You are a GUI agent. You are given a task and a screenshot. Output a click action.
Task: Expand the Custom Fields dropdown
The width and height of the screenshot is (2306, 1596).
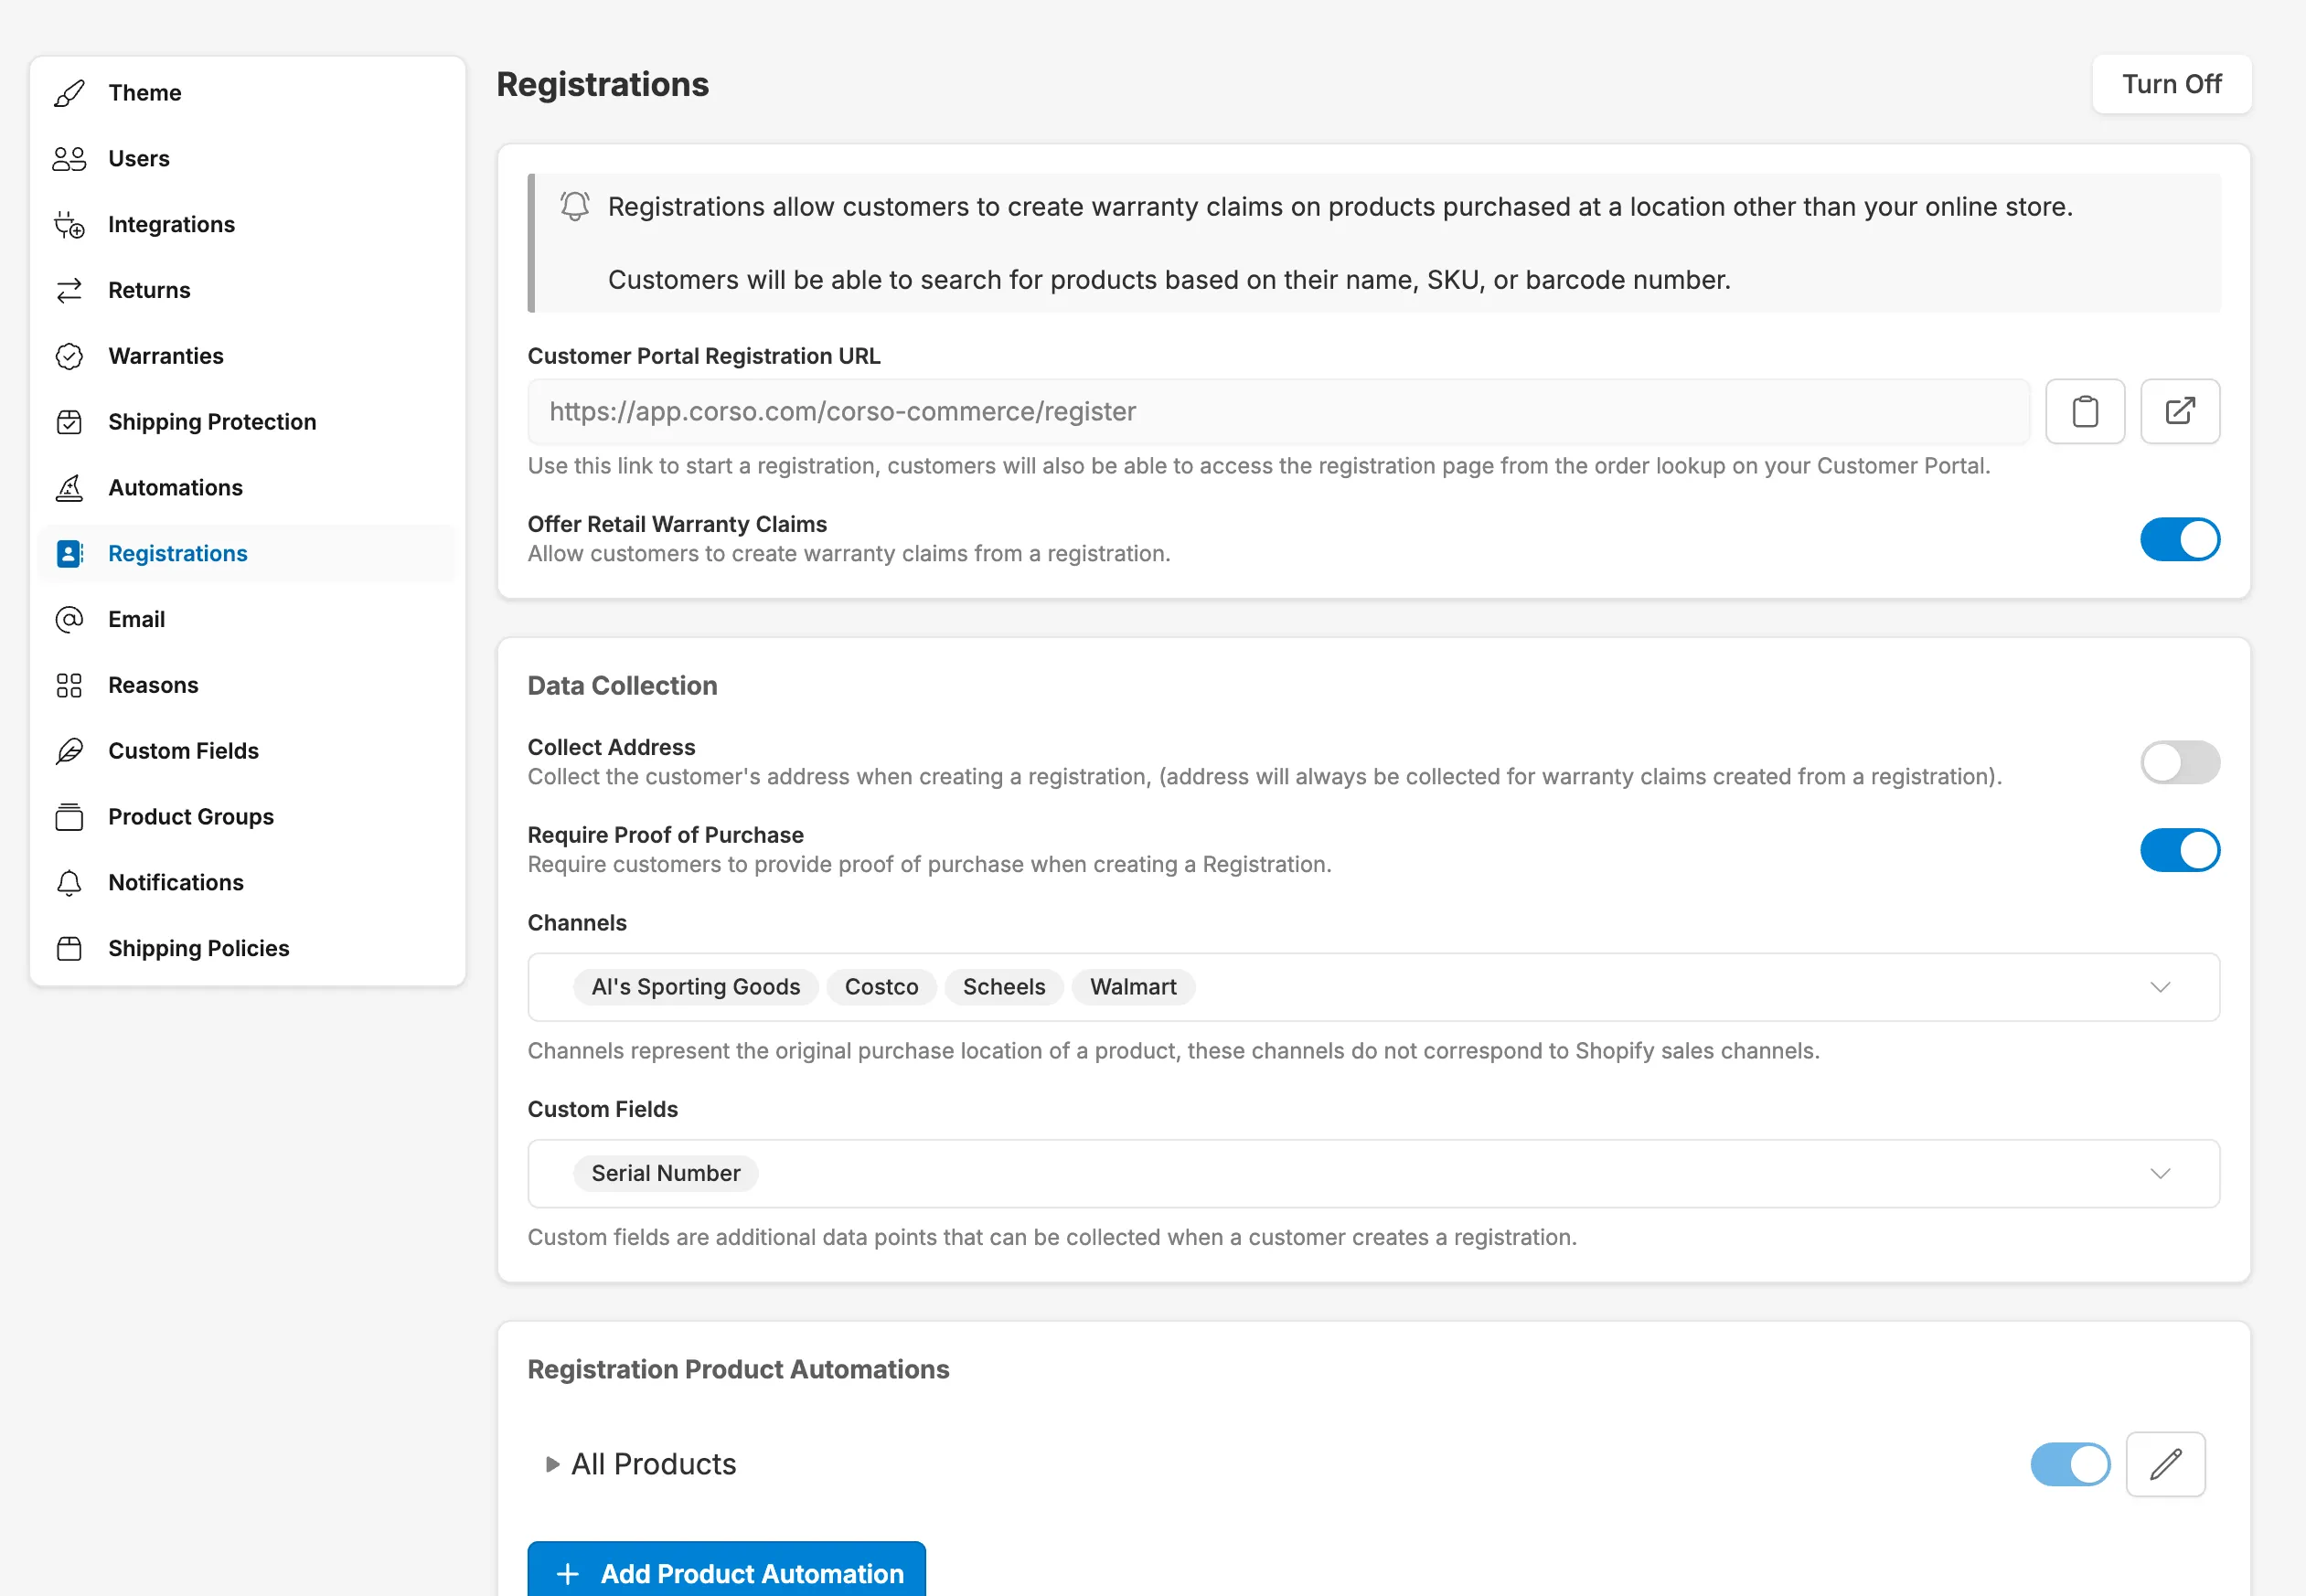pyautogui.click(x=2159, y=1172)
